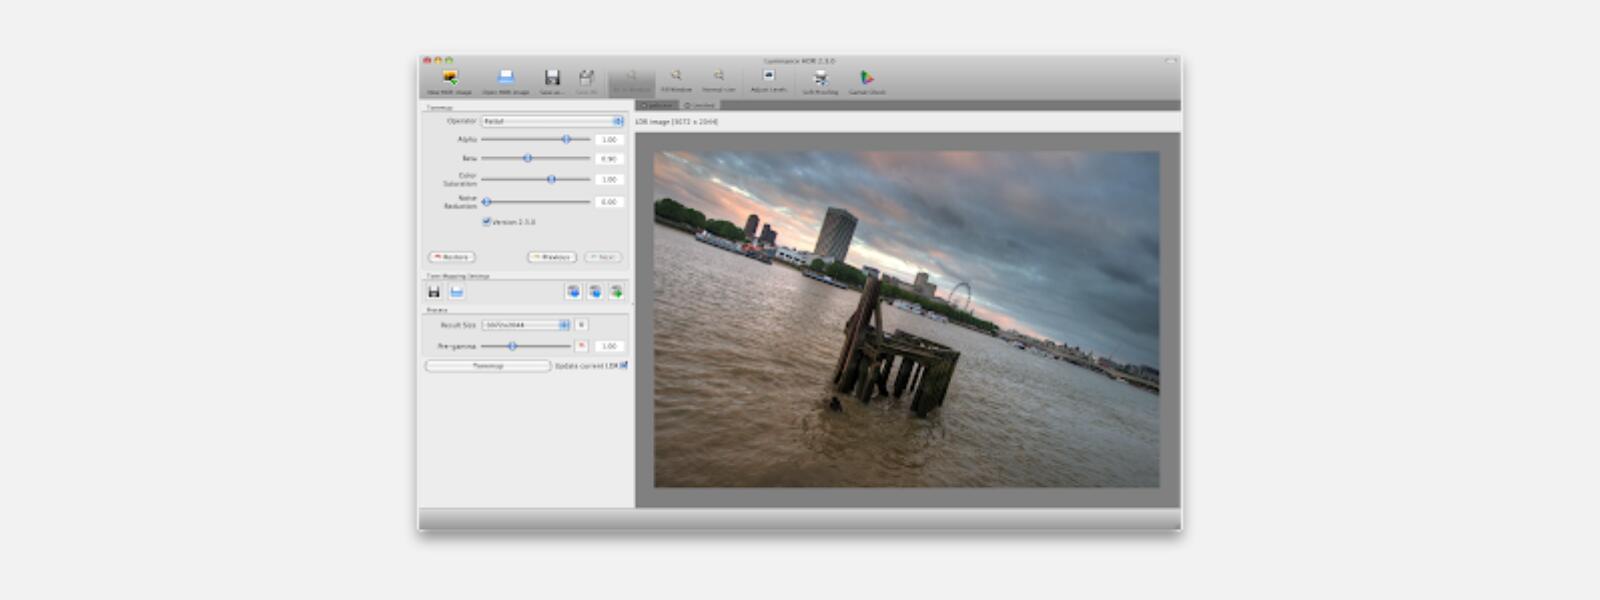Click the Noise Reduction value field
The width and height of the screenshot is (1600, 600).
[x=609, y=202]
